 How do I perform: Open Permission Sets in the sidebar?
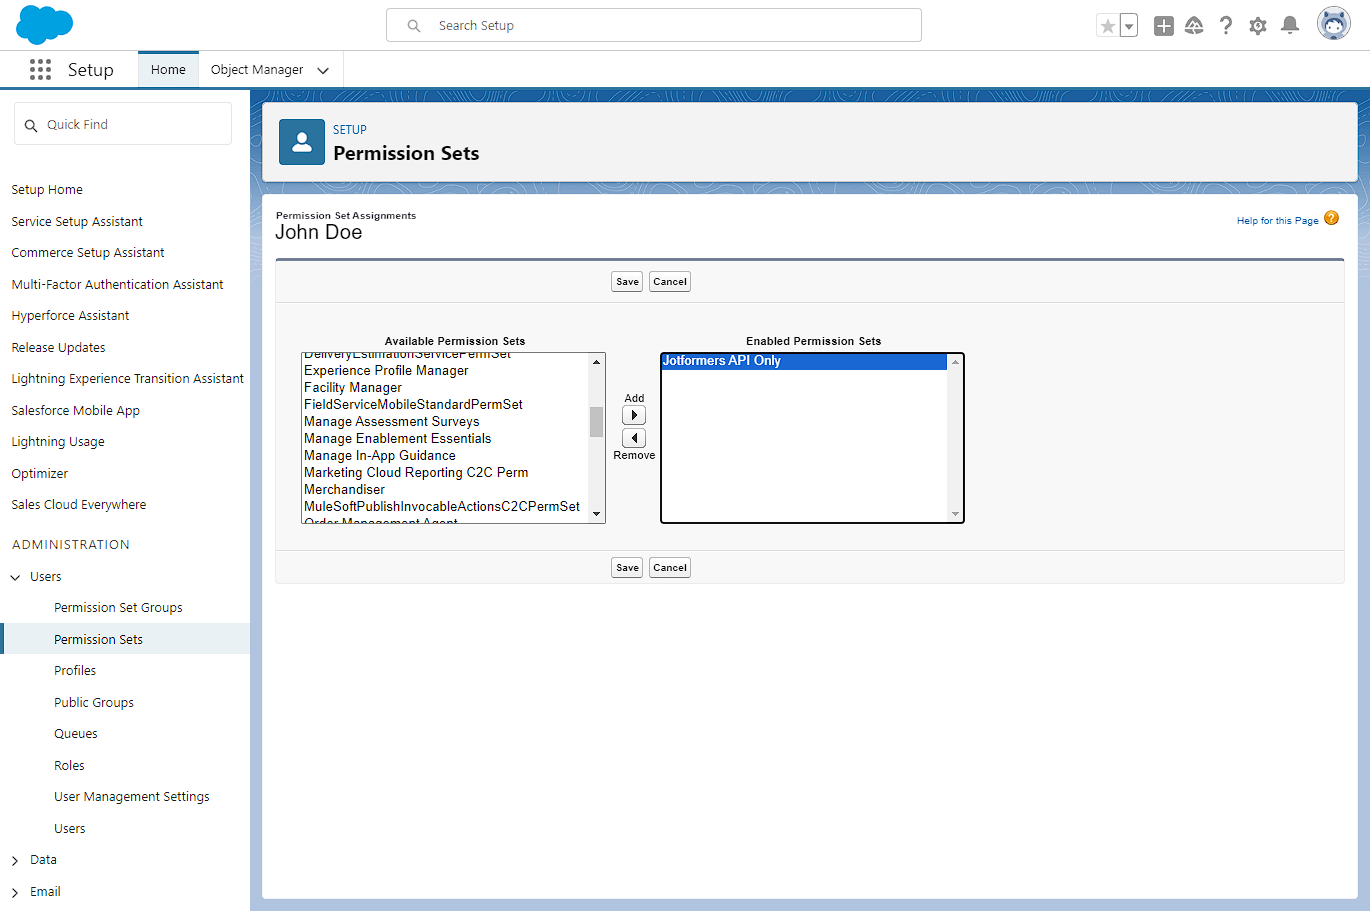point(98,640)
